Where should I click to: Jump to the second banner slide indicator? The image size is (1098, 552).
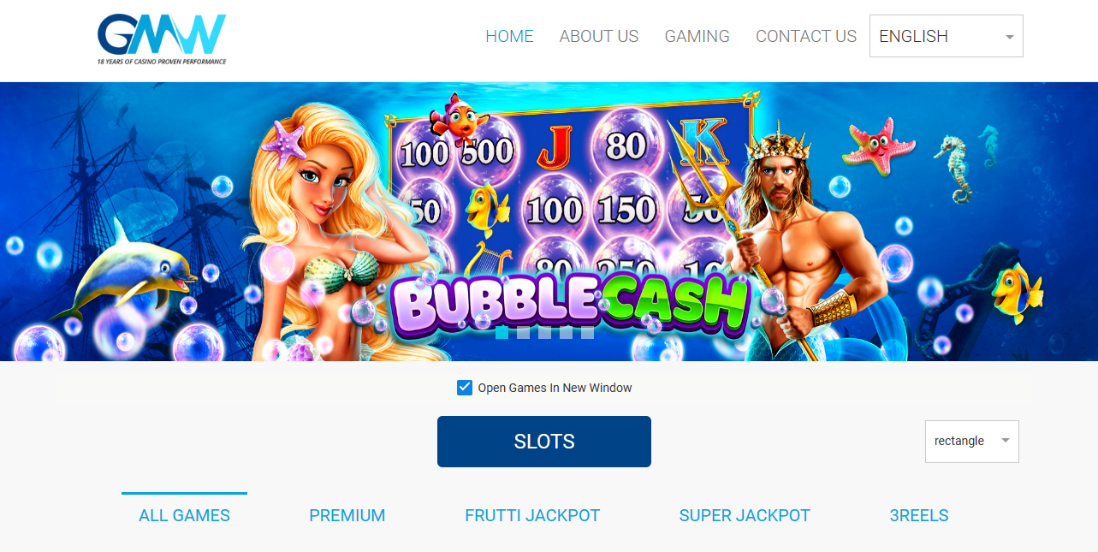pos(523,332)
